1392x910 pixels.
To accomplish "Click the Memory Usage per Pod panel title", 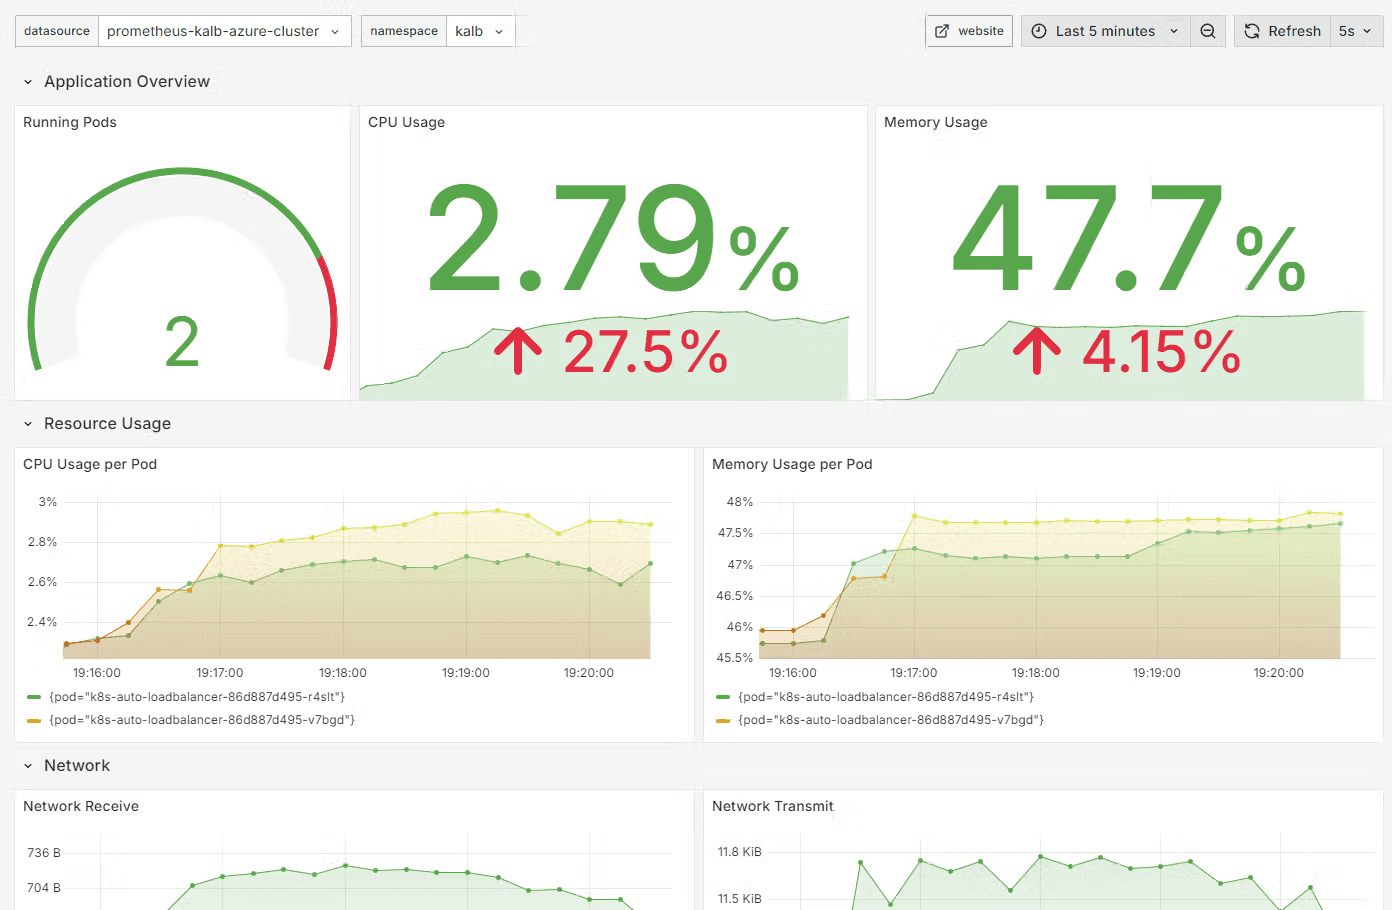I will tap(792, 464).
